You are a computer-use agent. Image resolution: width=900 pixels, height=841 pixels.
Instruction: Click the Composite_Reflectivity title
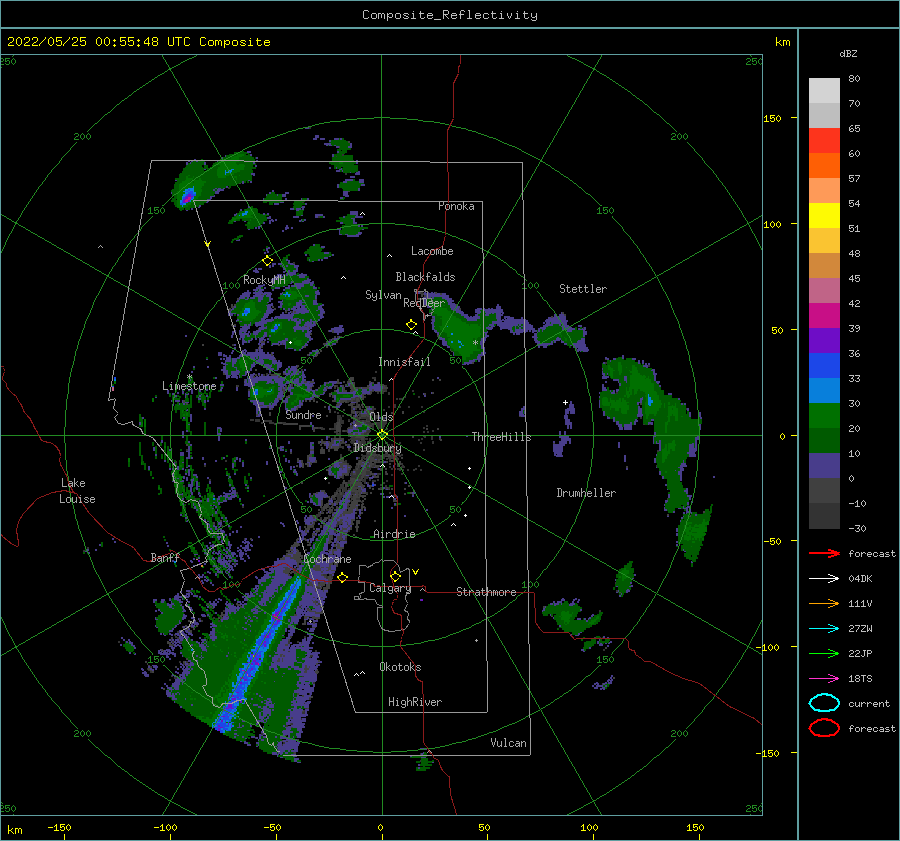(x=450, y=15)
